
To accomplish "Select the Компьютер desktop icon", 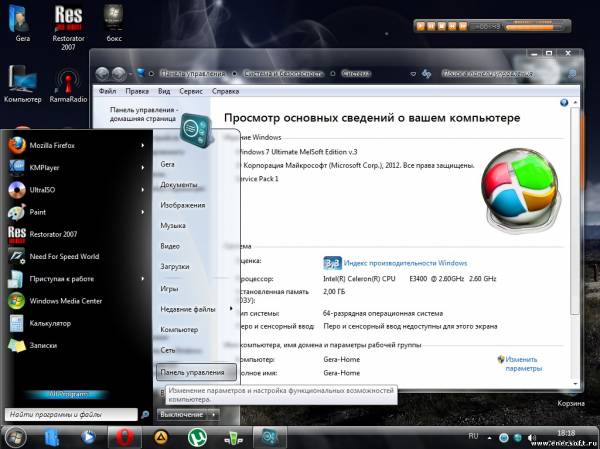I will coord(22,84).
